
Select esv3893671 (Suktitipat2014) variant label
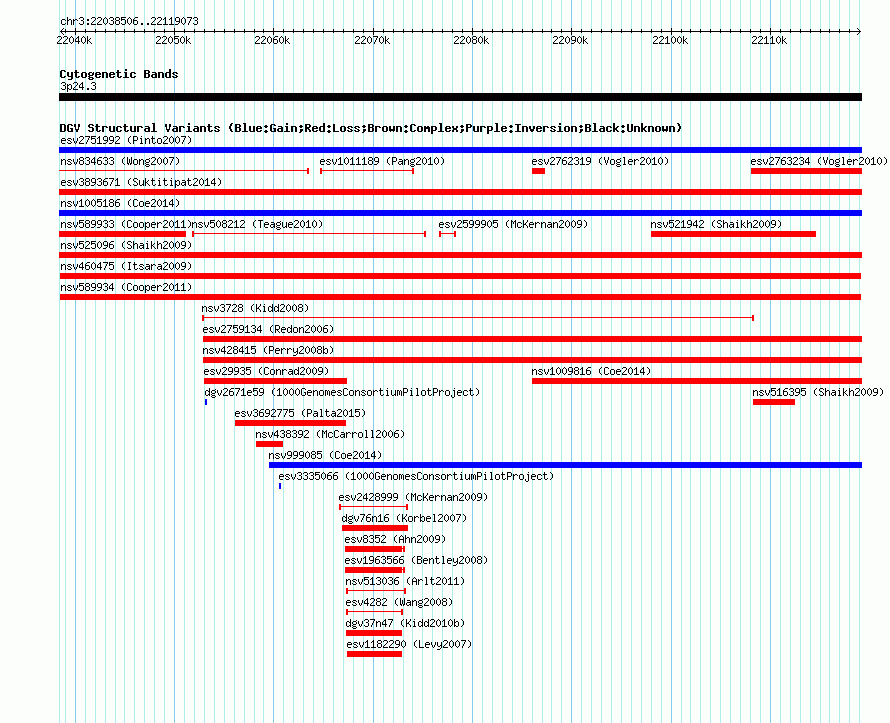[141, 182]
